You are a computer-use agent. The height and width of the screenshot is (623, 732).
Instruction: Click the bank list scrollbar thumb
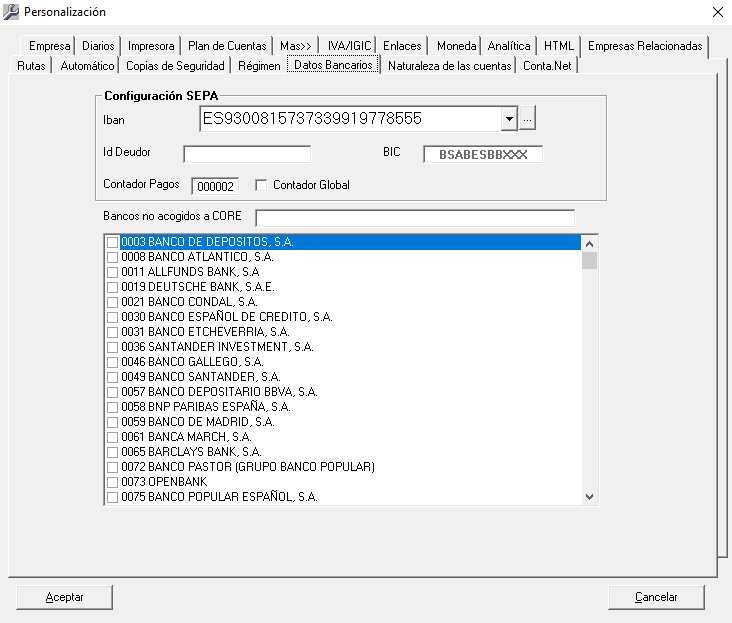tap(589, 260)
